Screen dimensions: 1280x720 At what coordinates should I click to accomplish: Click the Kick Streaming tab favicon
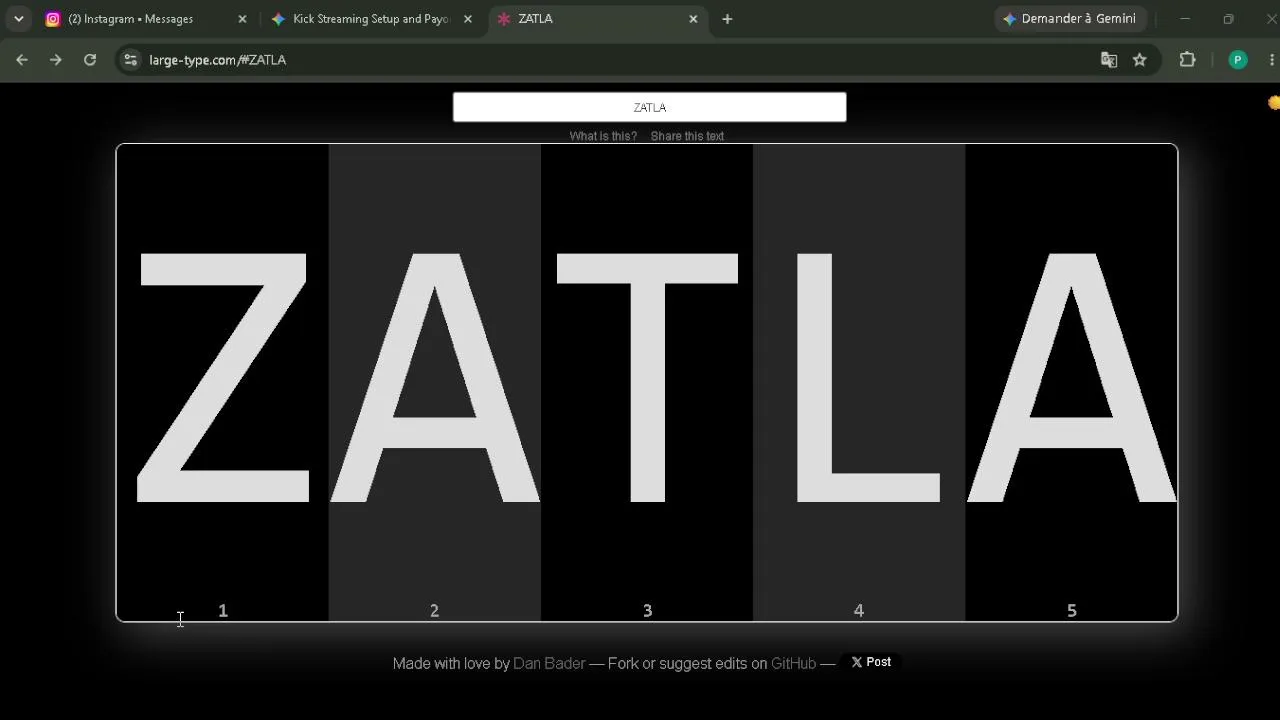(x=278, y=19)
